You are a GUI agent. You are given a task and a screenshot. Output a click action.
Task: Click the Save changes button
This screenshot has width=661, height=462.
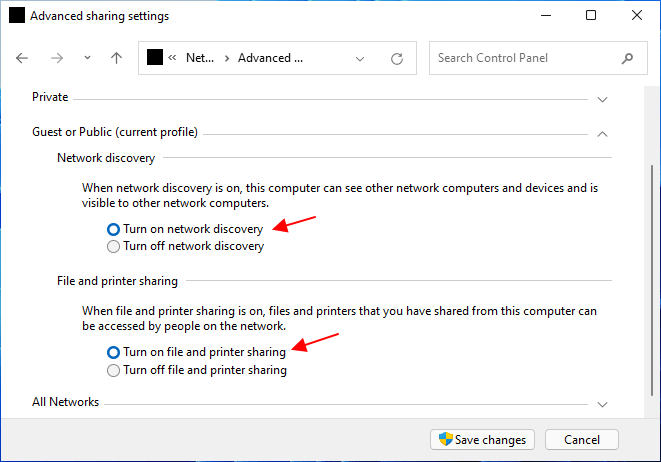[x=483, y=439]
